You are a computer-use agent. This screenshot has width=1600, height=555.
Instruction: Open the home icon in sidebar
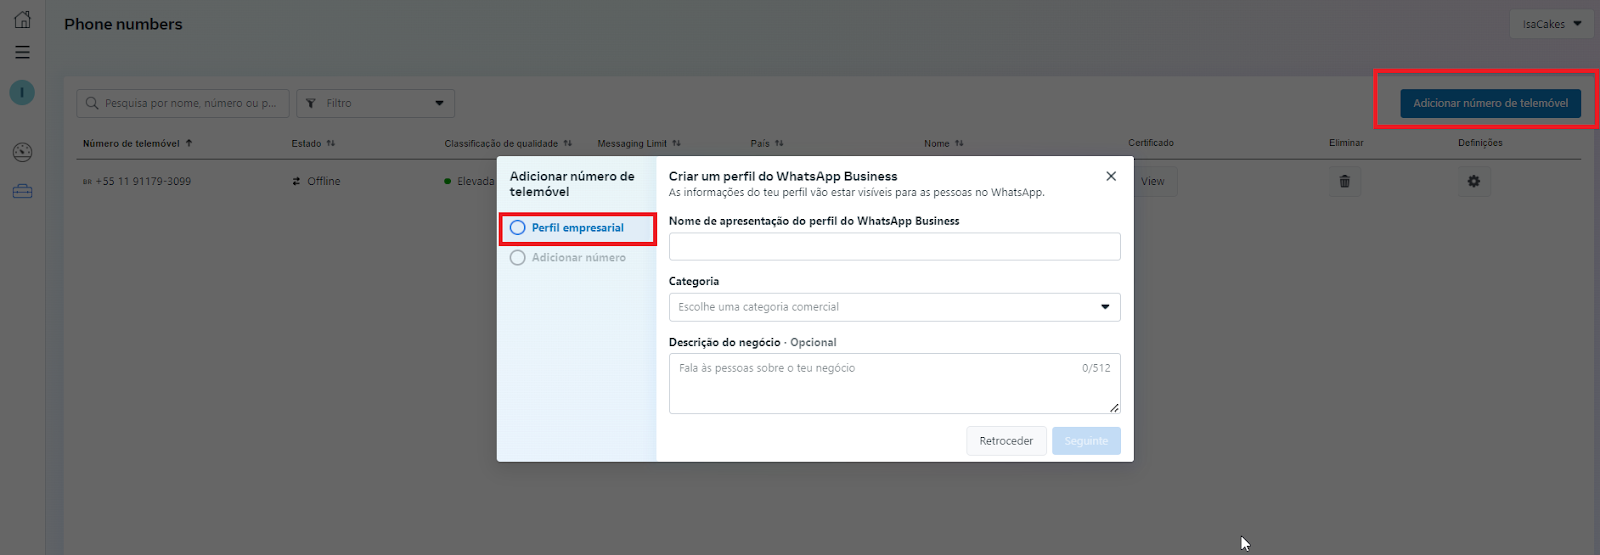[x=22, y=20]
